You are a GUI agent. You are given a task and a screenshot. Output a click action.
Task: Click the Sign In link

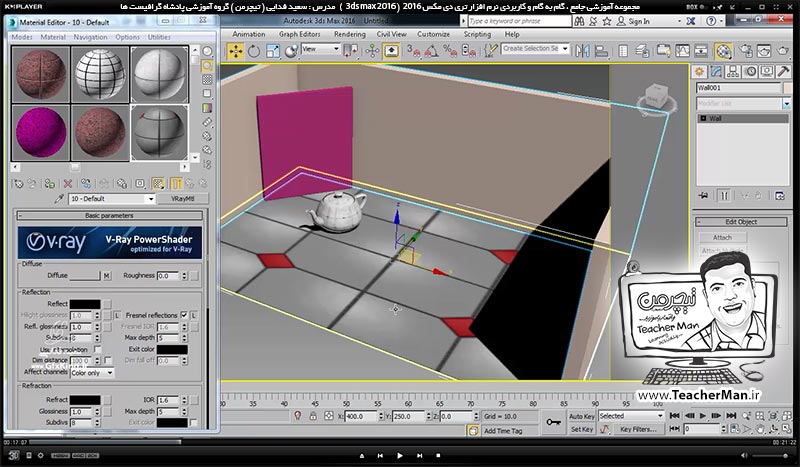point(639,21)
